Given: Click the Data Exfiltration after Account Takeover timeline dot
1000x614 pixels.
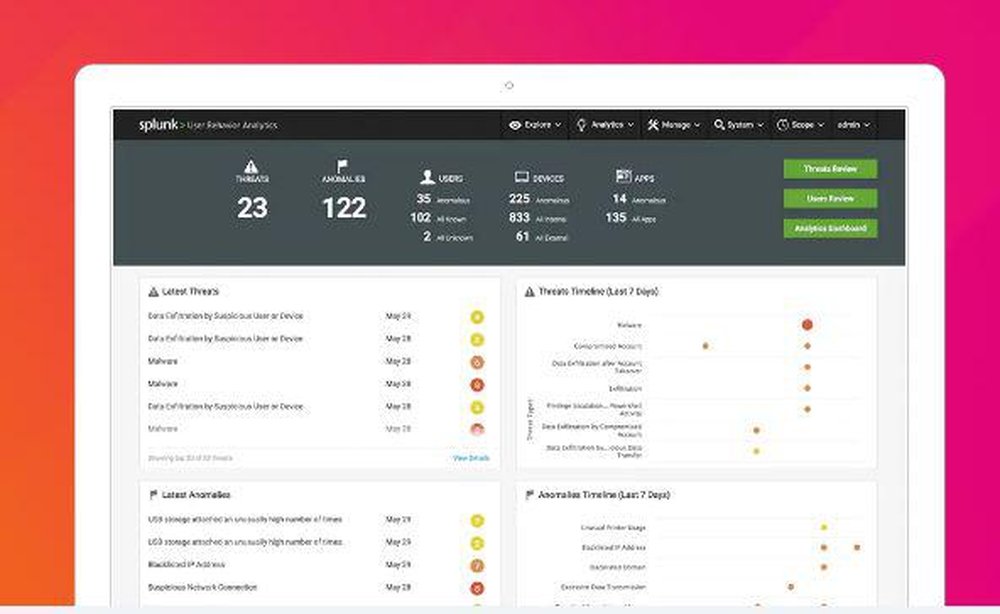Looking at the screenshot, I should click(x=807, y=367).
